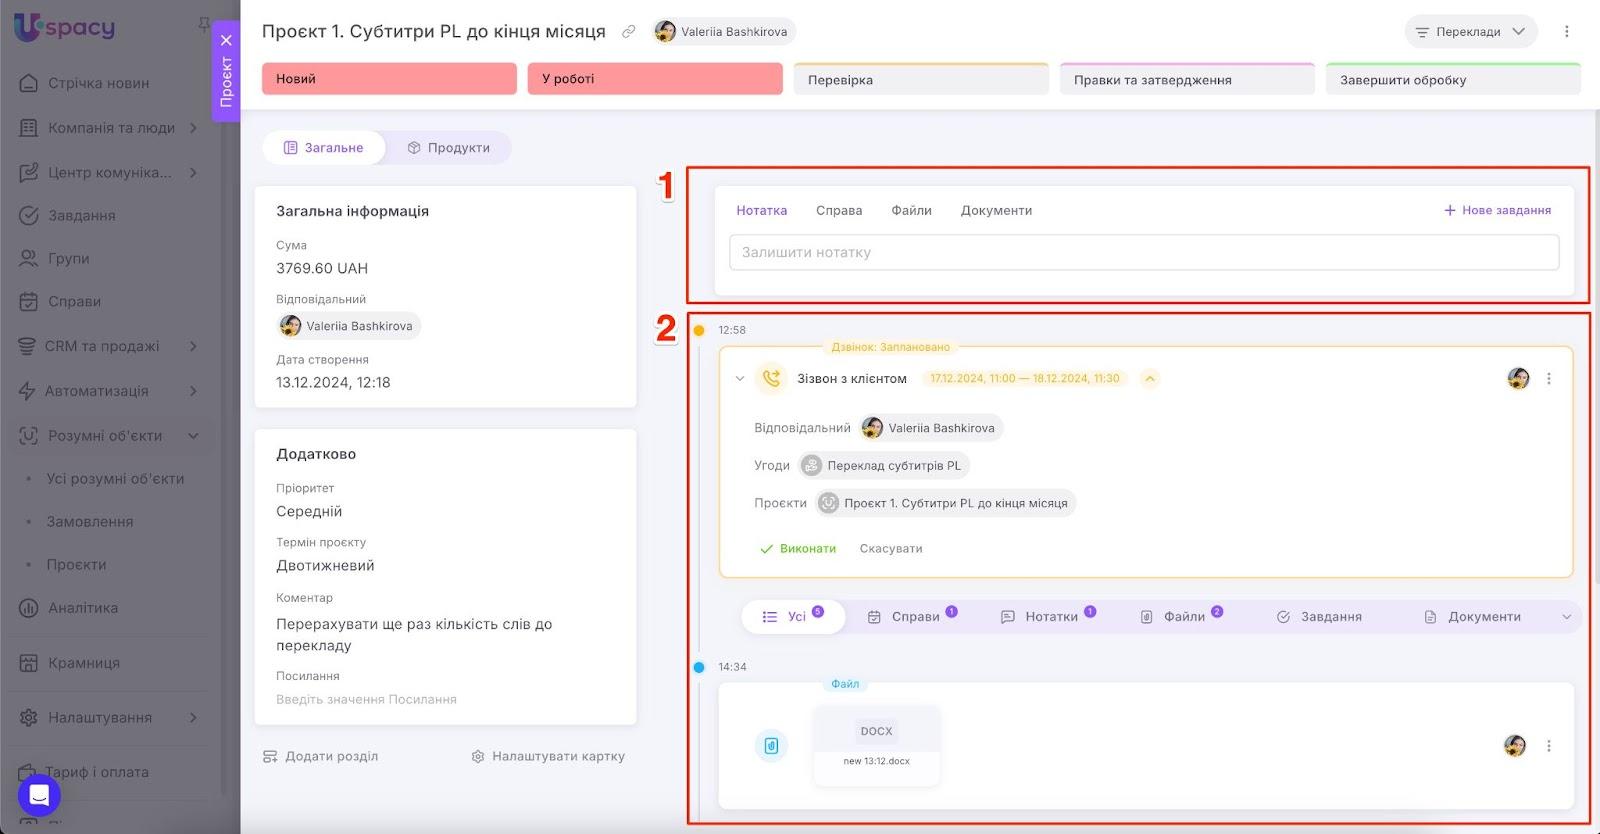Open the Файли tab in note composer
Screen dimensions: 1600x834
point(912,211)
